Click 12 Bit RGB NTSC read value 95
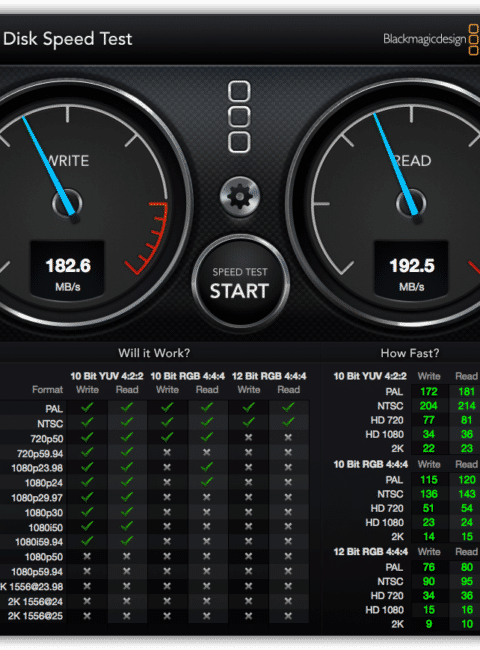The width and height of the screenshot is (480, 650). pos(467,582)
